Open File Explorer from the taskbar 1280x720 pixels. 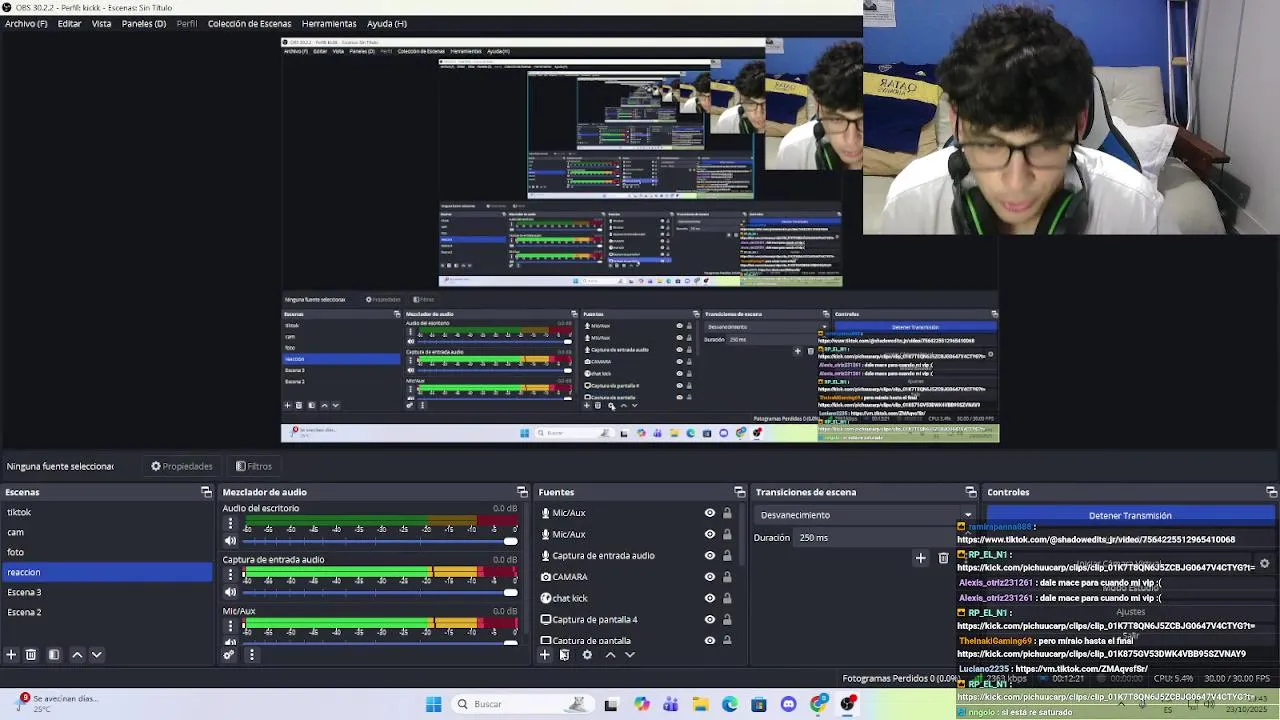(x=700, y=704)
